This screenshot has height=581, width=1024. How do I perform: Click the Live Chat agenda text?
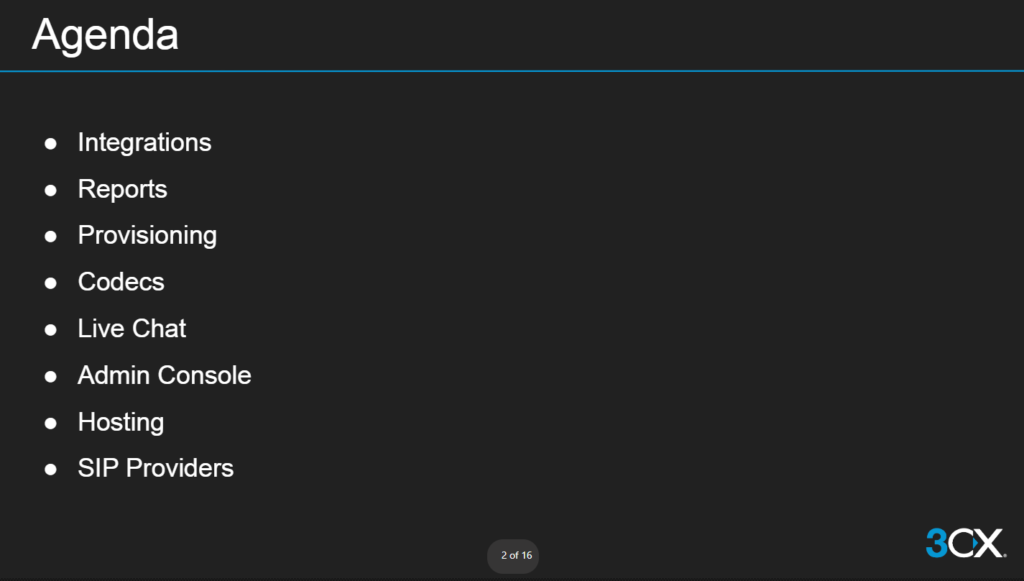(x=132, y=328)
